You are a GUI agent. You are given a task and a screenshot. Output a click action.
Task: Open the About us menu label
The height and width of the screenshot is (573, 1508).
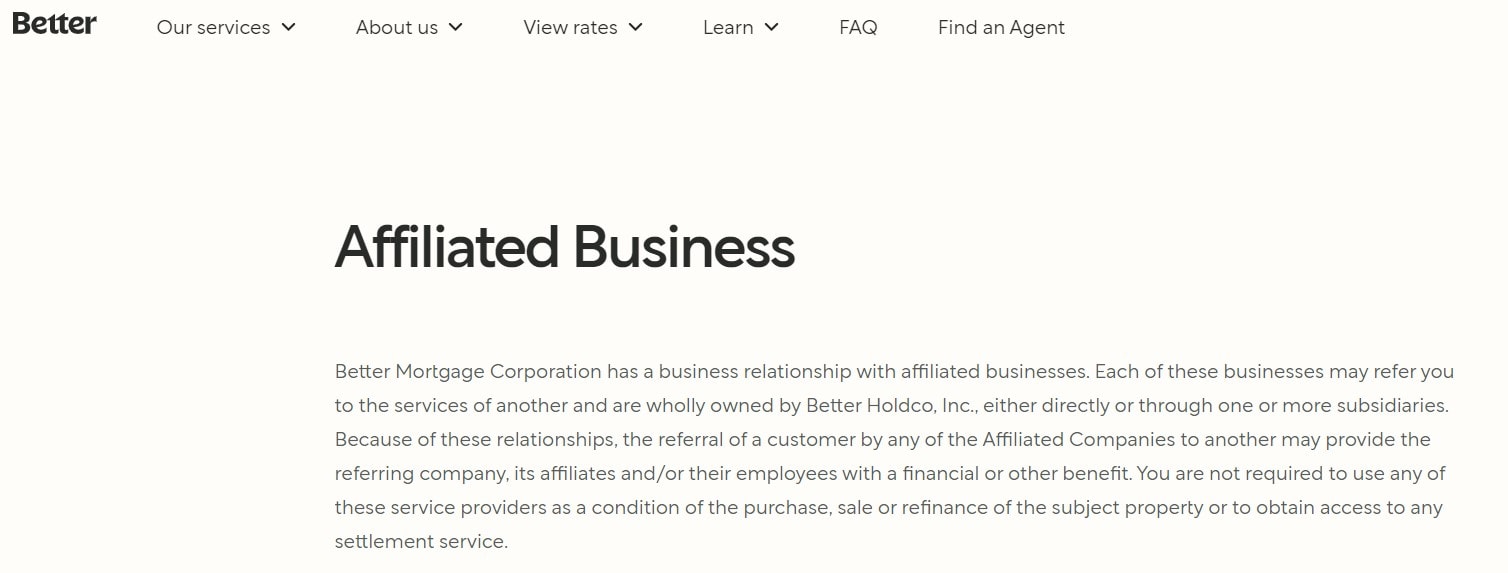[x=396, y=28]
